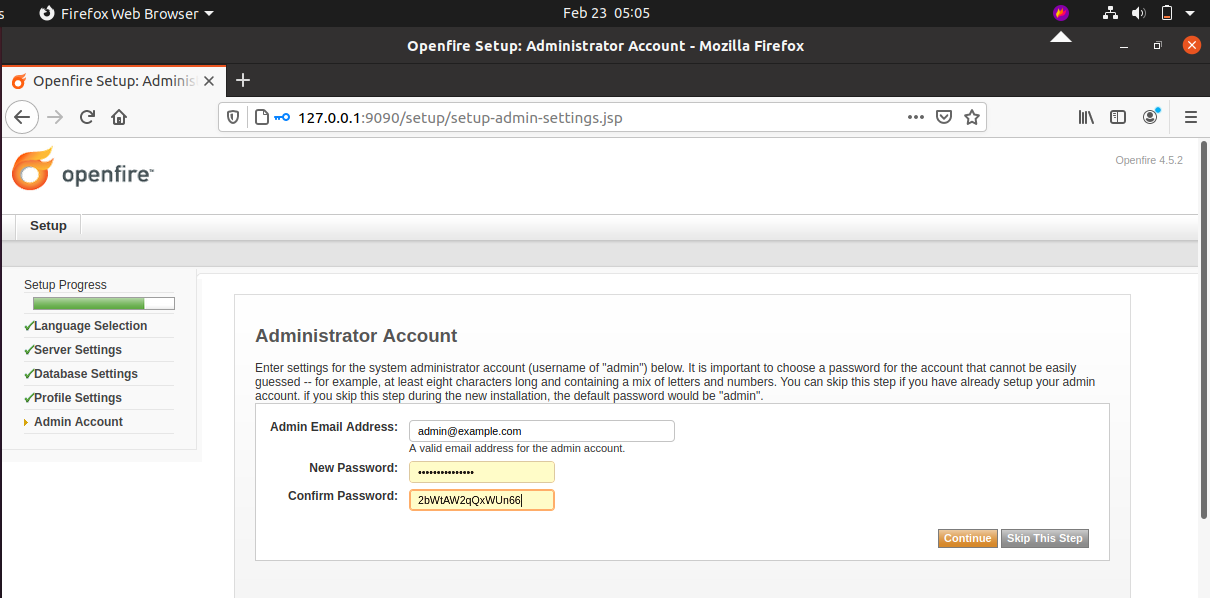
Task: Minimize the Firefox window
Action: [1123, 45]
